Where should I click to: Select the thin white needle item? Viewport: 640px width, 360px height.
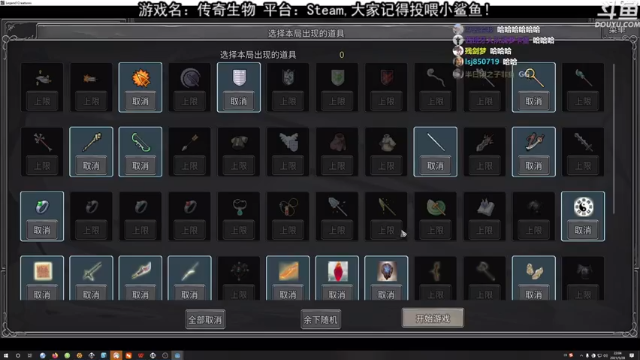436,142
